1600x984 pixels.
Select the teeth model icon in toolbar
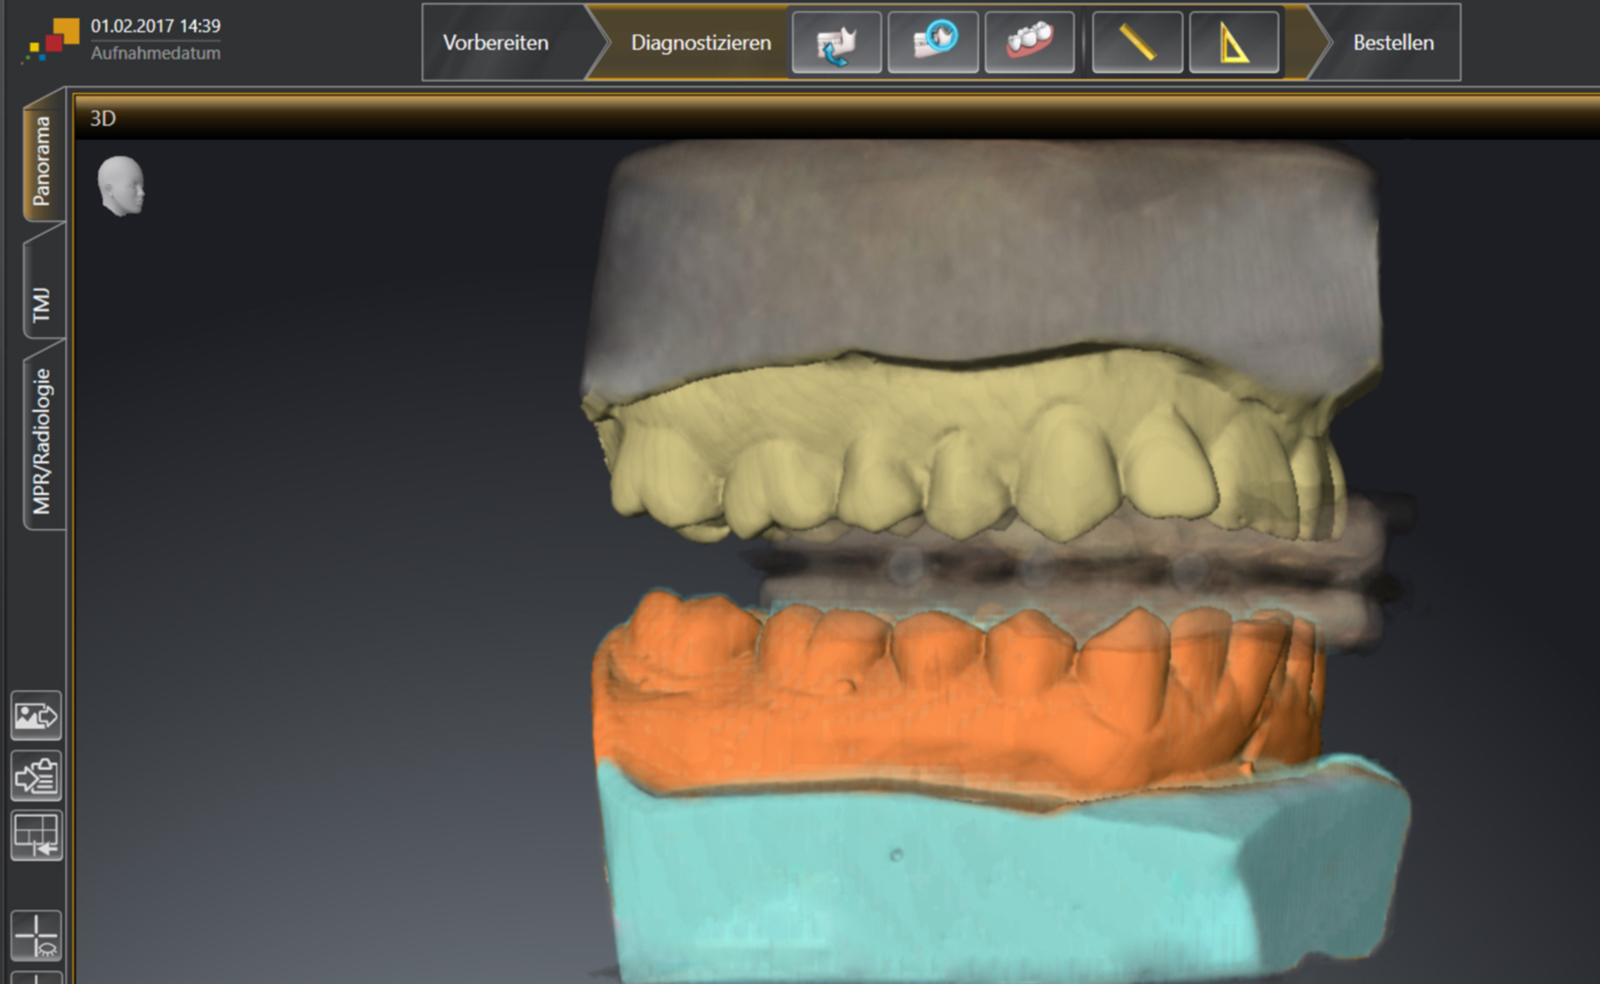tap(1030, 42)
